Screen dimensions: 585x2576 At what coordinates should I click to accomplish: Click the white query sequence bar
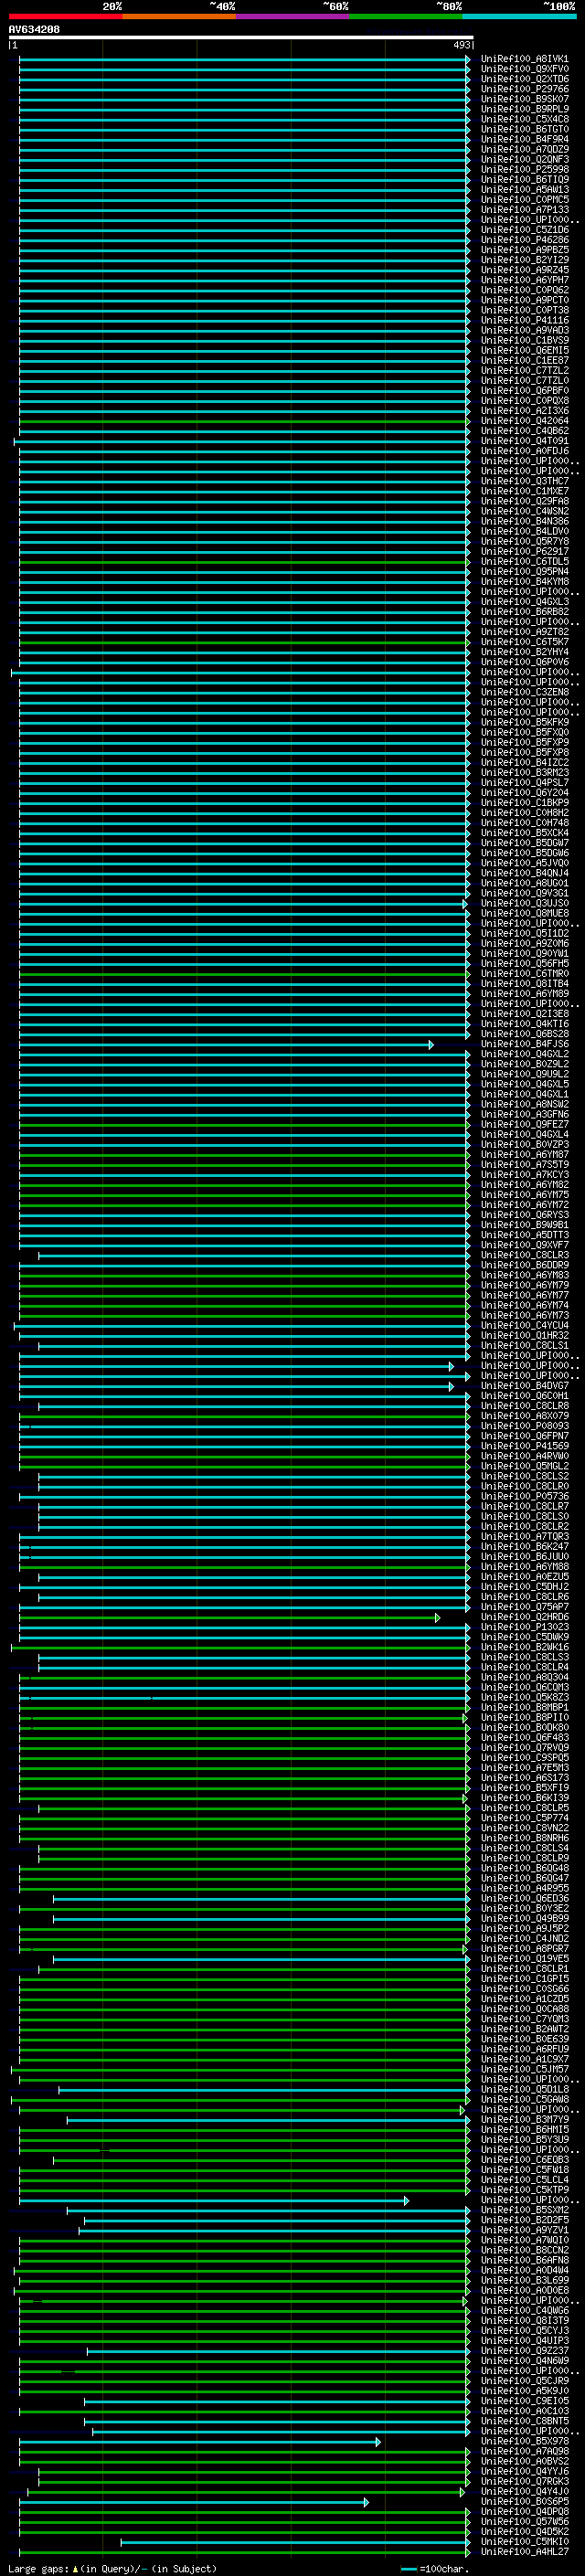[241, 38]
